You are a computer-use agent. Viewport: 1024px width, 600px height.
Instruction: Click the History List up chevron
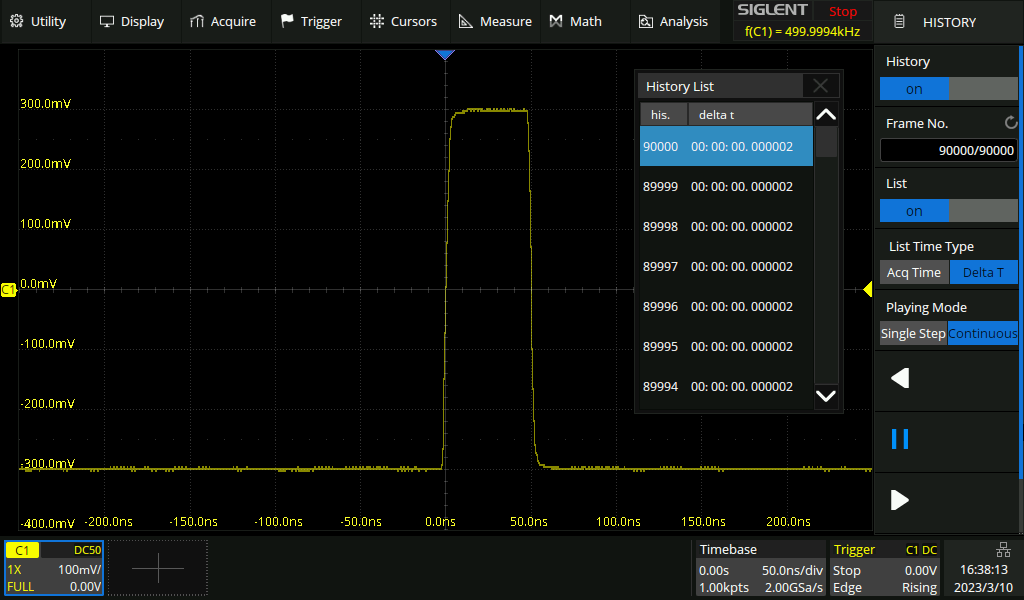826,115
